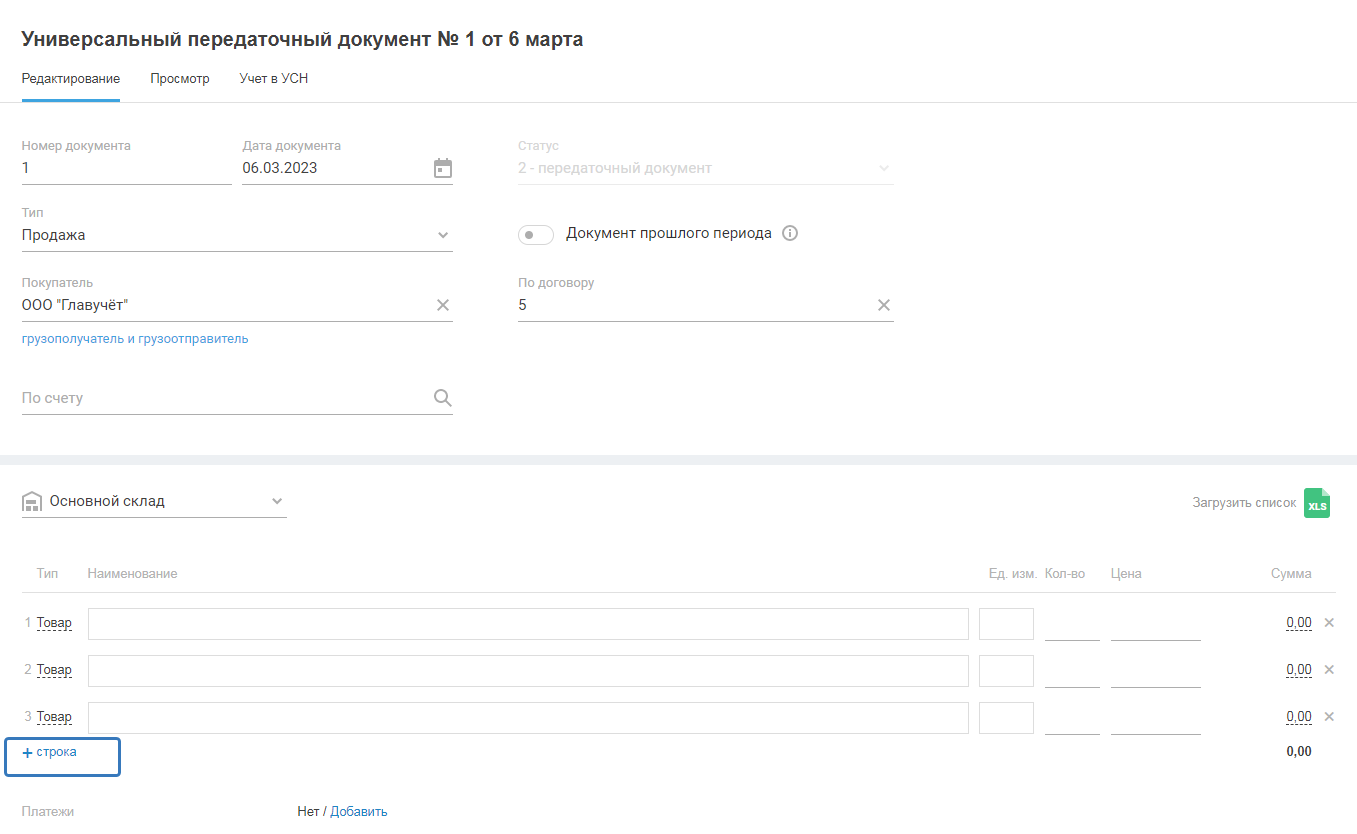The image size is (1357, 834).
Task: Expand the Тип Продажа dropdown
Action: tap(443, 236)
